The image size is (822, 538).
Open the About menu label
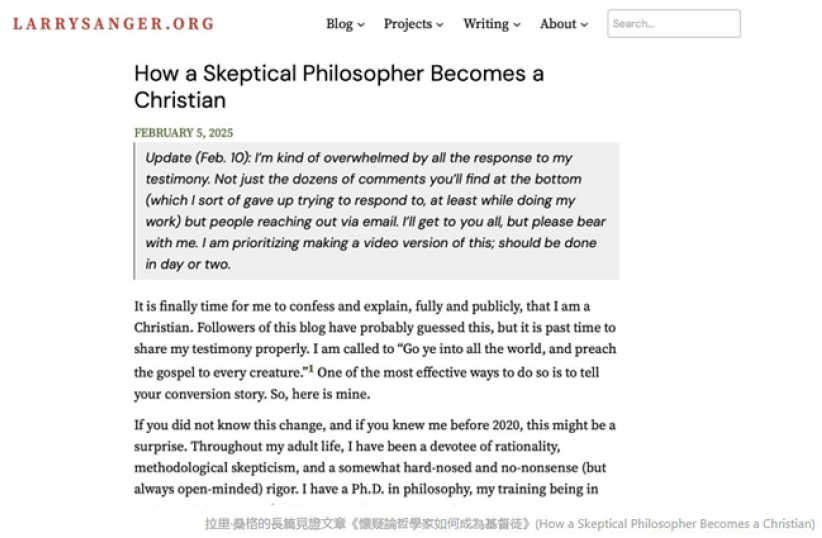558,24
